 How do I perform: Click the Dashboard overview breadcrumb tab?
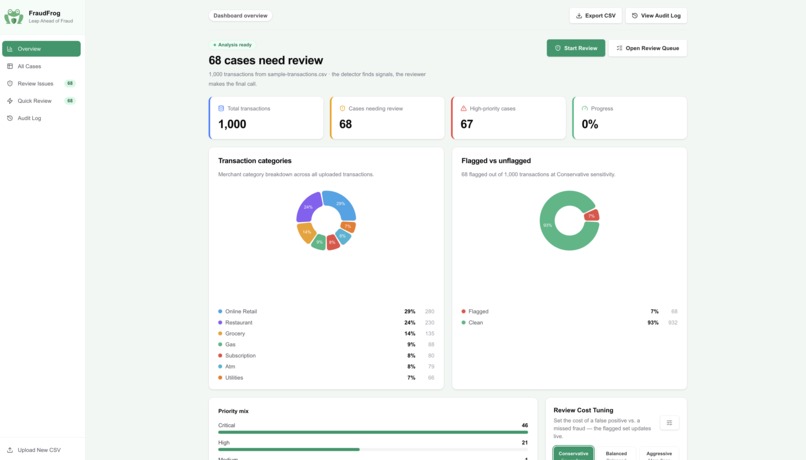coord(241,15)
